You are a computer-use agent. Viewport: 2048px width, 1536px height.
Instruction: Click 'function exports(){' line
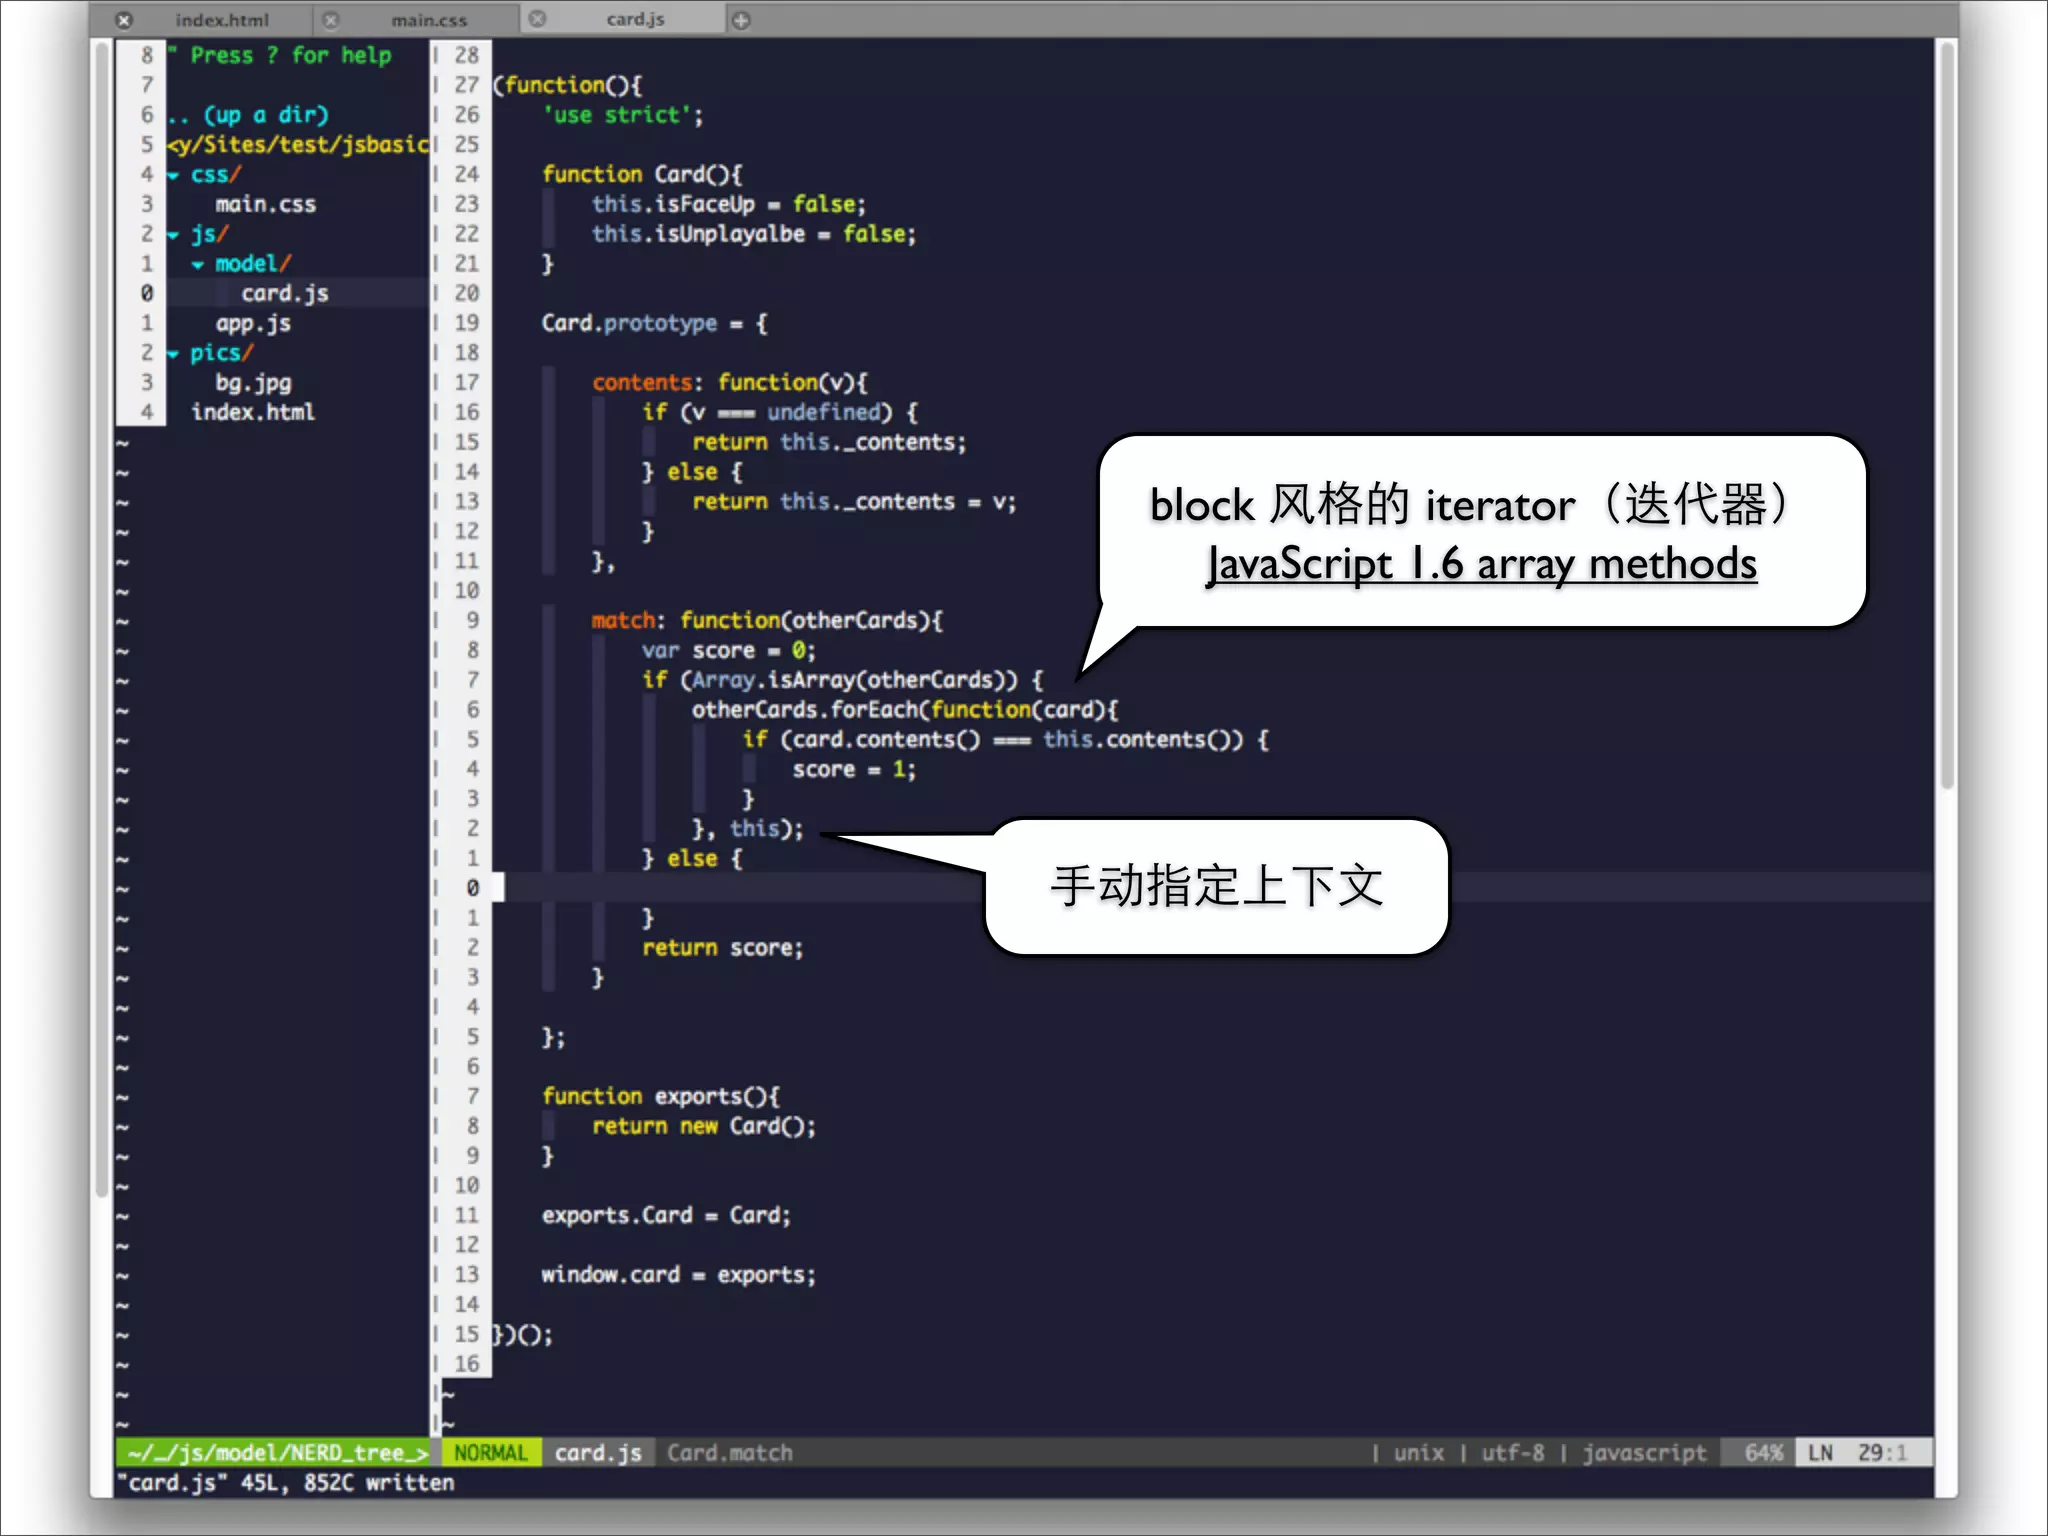661,1096
